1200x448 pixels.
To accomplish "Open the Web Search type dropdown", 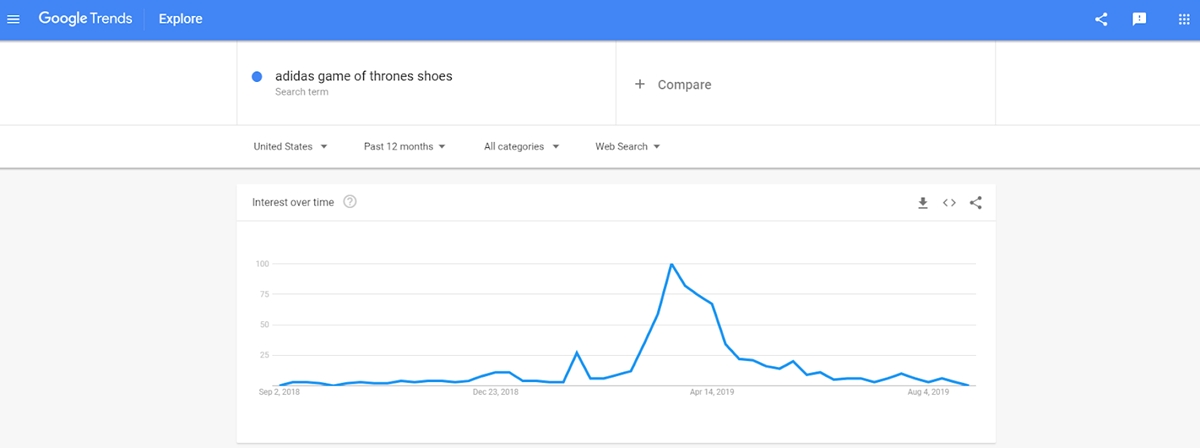I will point(628,147).
